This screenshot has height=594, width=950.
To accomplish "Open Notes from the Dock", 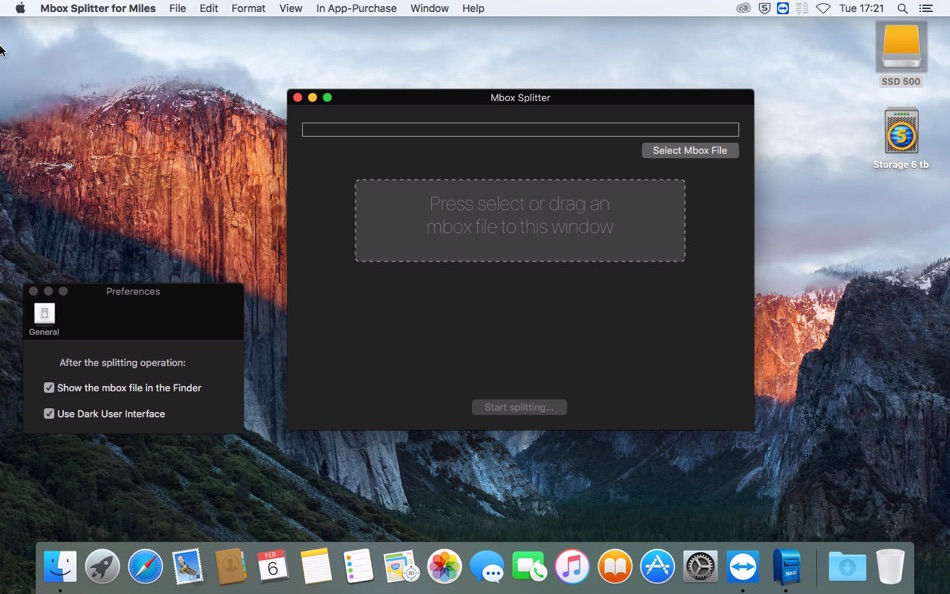I will [316, 566].
